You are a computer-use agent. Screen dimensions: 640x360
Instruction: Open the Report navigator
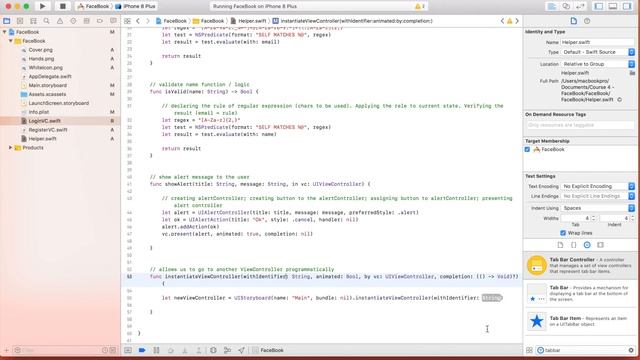click(113, 21)
